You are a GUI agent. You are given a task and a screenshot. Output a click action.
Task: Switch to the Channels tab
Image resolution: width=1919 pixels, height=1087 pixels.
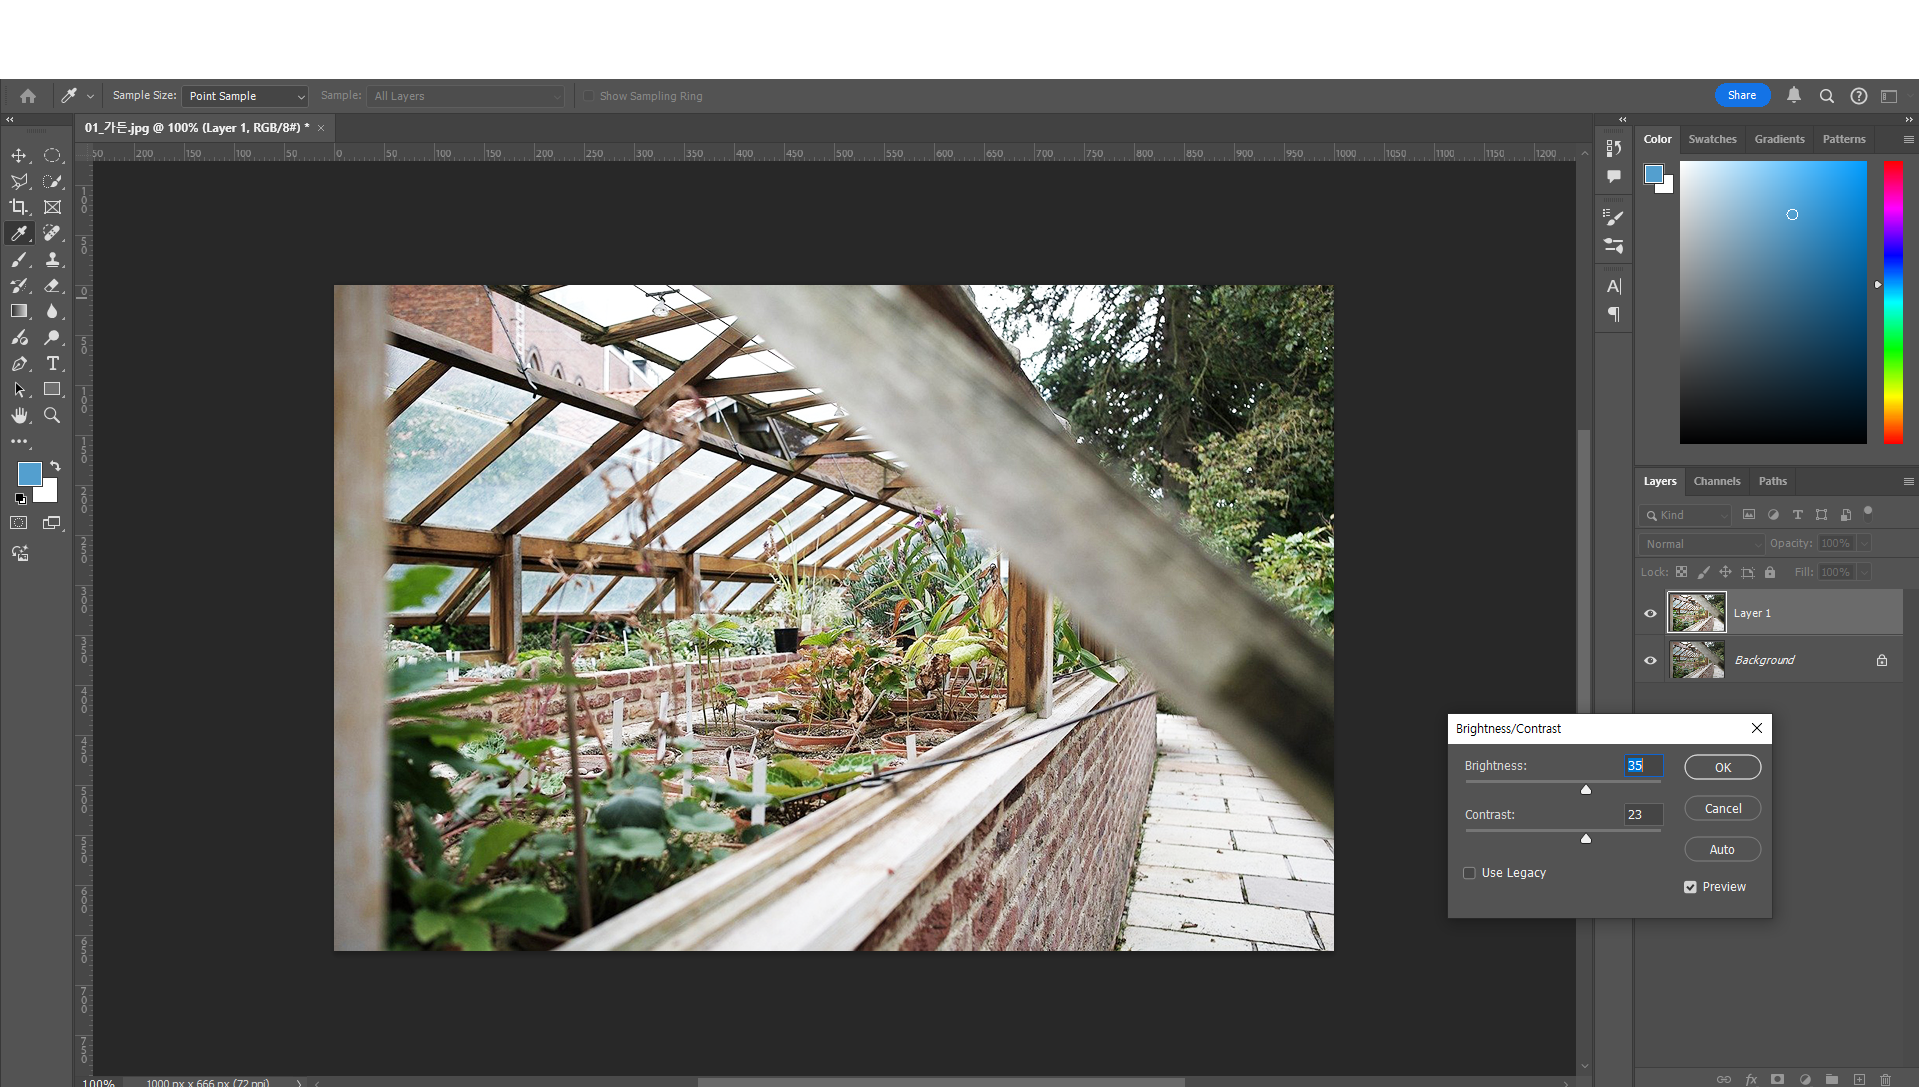click(1717, 481)
